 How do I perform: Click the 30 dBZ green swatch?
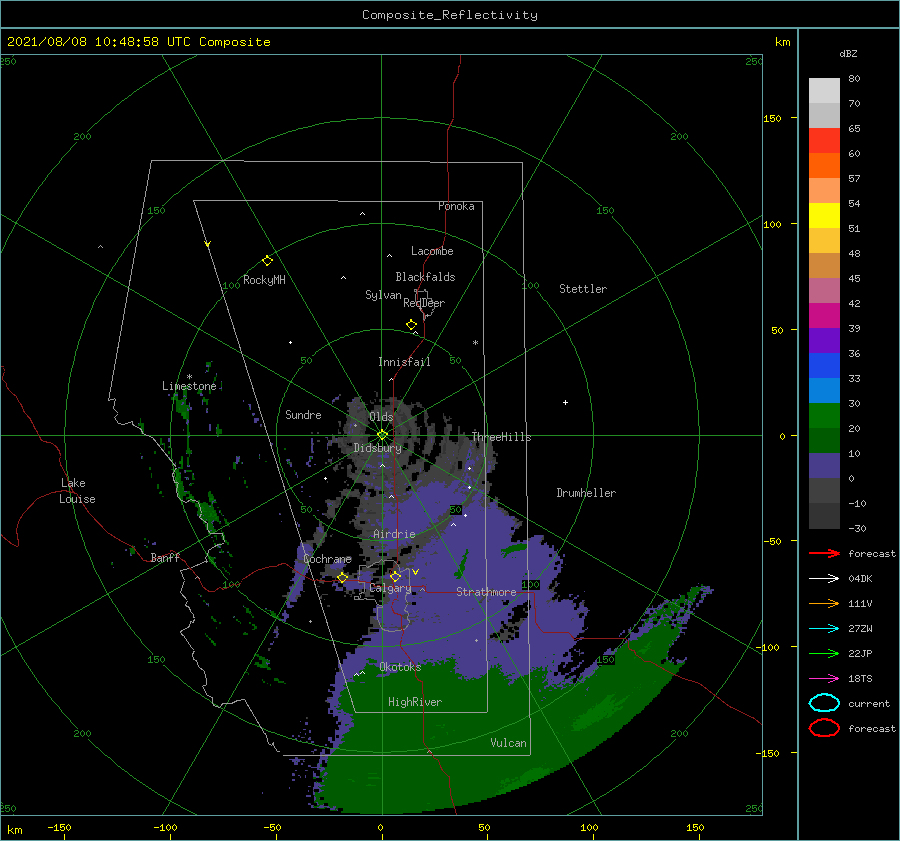[824, 416]
